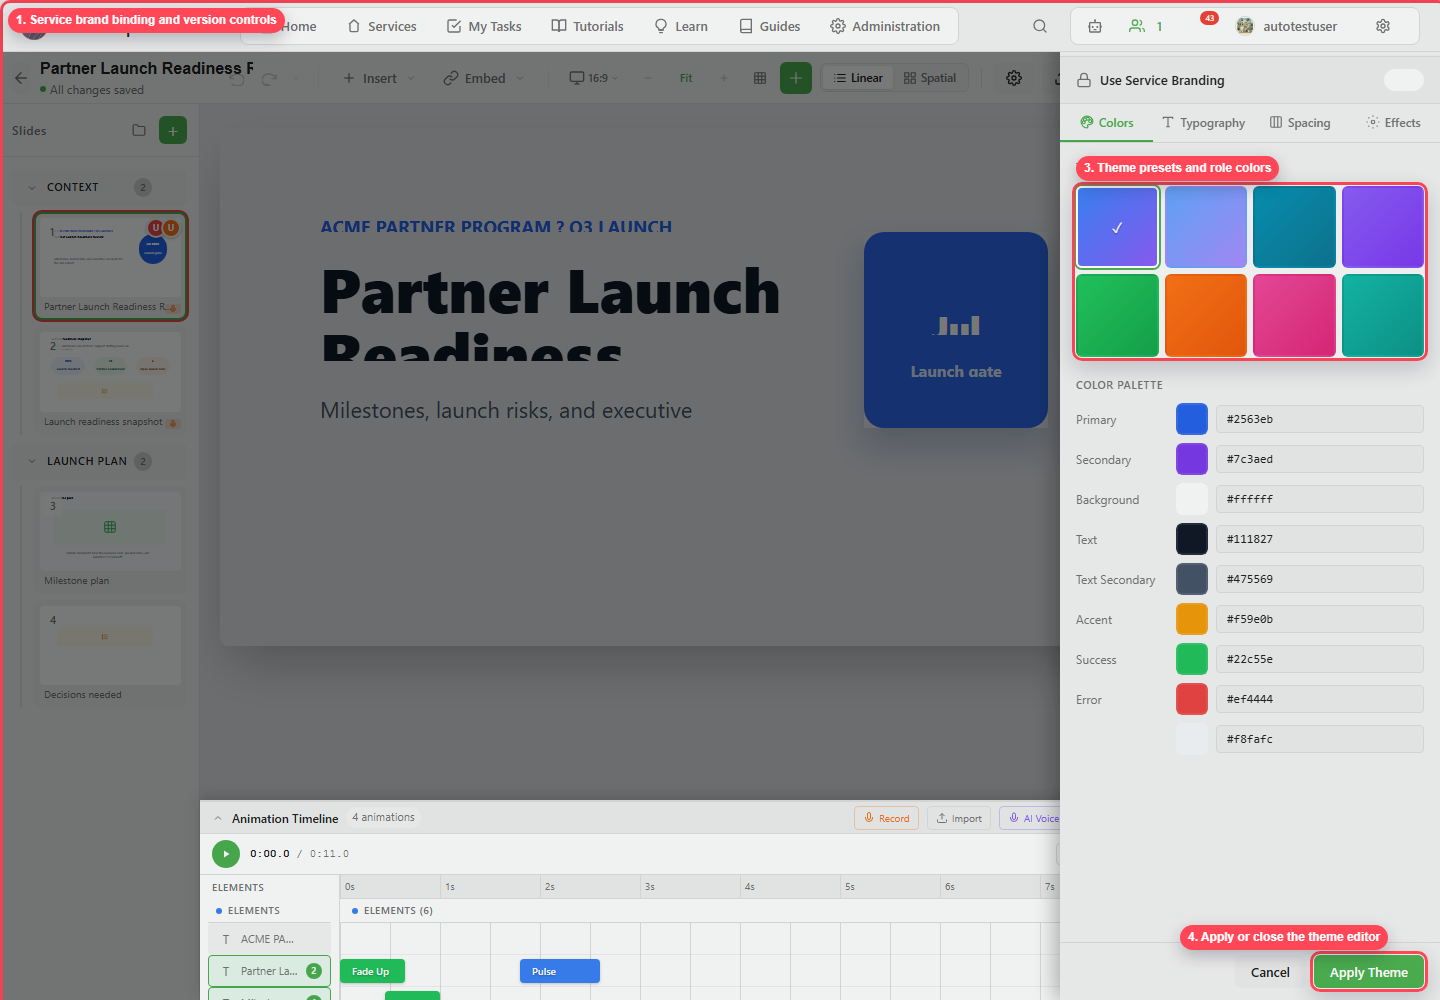Add a slide with green plus in Slides panel
This screenshot has height=1000, width=1440.
(173, 130)
